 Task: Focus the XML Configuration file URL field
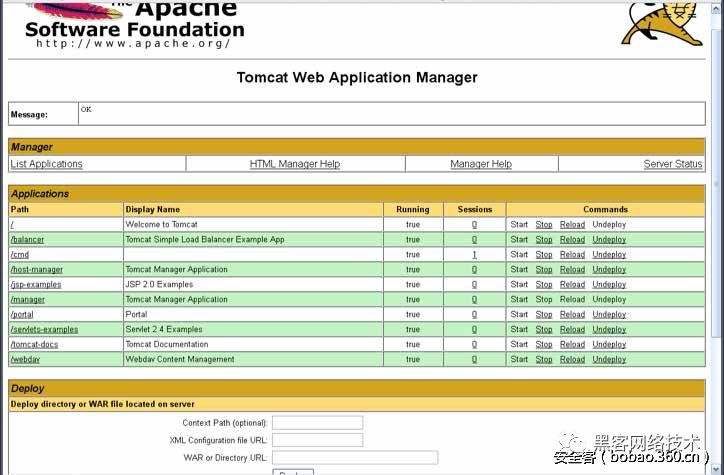pyautogui.click(x=318, y=440)
